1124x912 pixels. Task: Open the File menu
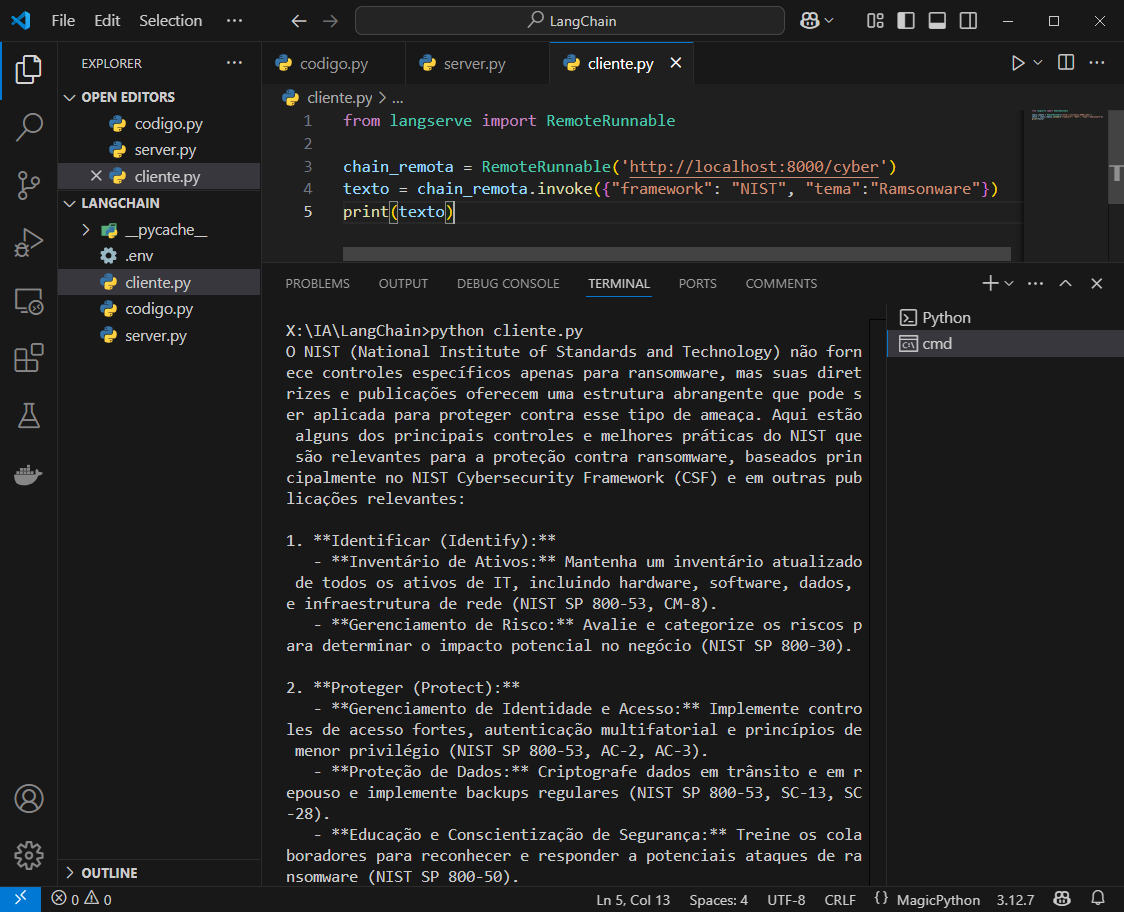click(63, 21)
